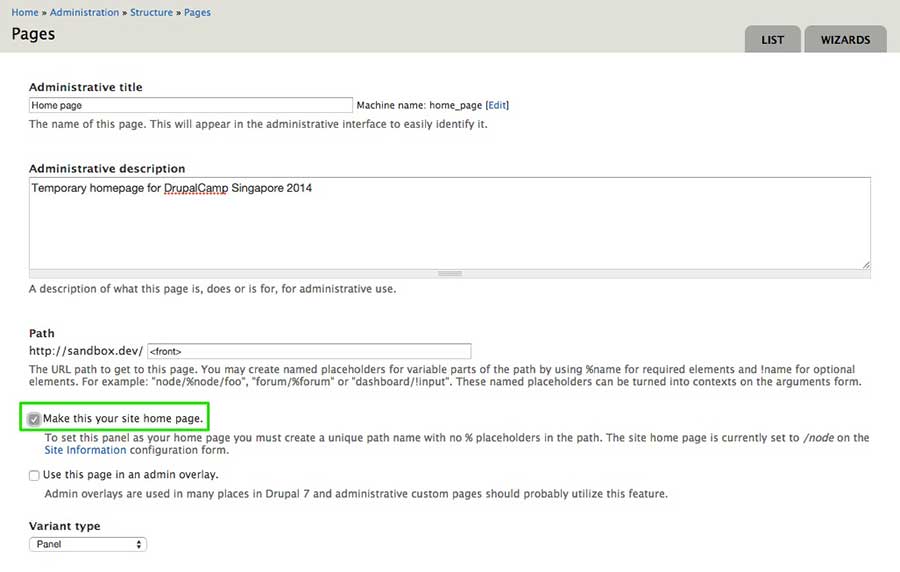Click the corner resize handle of description box

[865, 264]
